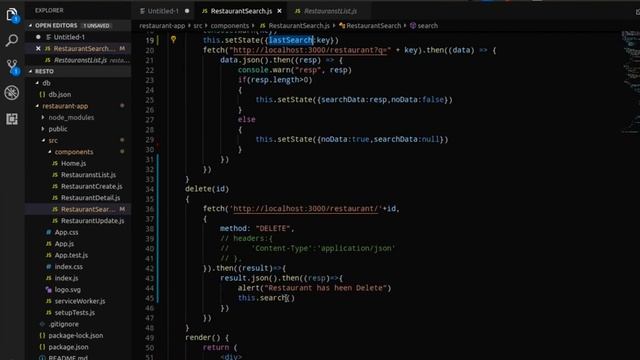Collapse the components folder
640x360 pixels.
[49, 151]
